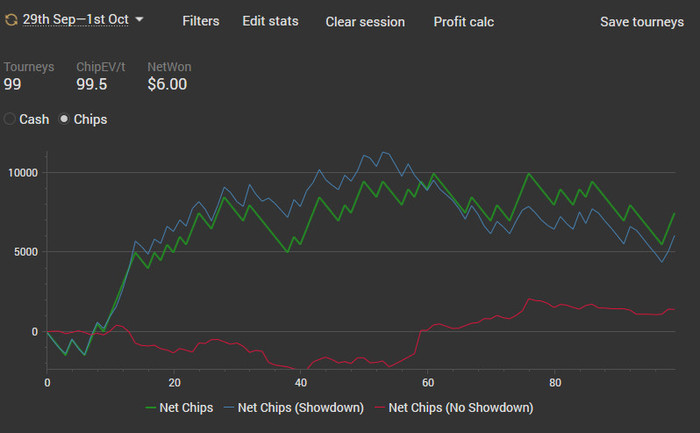Select the Cash radio button
The image size is (700, 433).
pos(9,119)
